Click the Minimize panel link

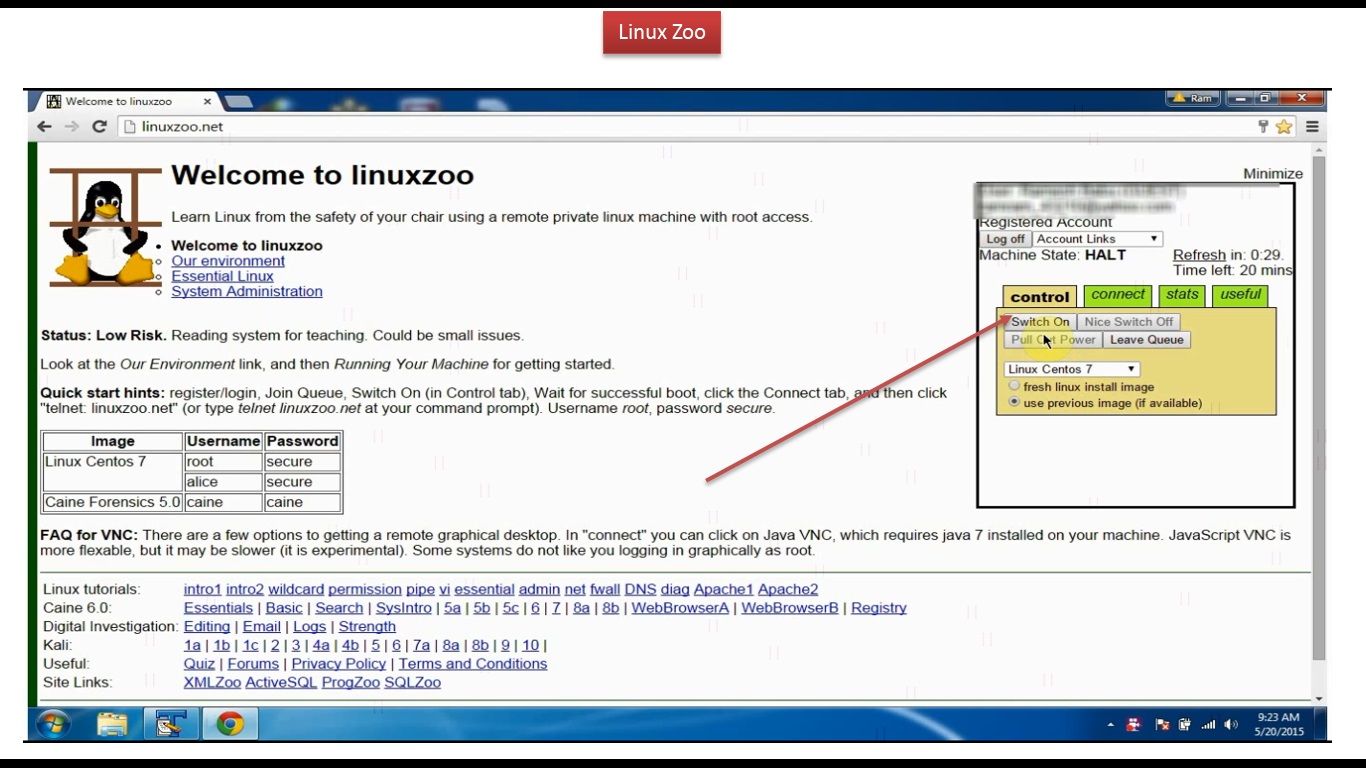coord(1273,173)
